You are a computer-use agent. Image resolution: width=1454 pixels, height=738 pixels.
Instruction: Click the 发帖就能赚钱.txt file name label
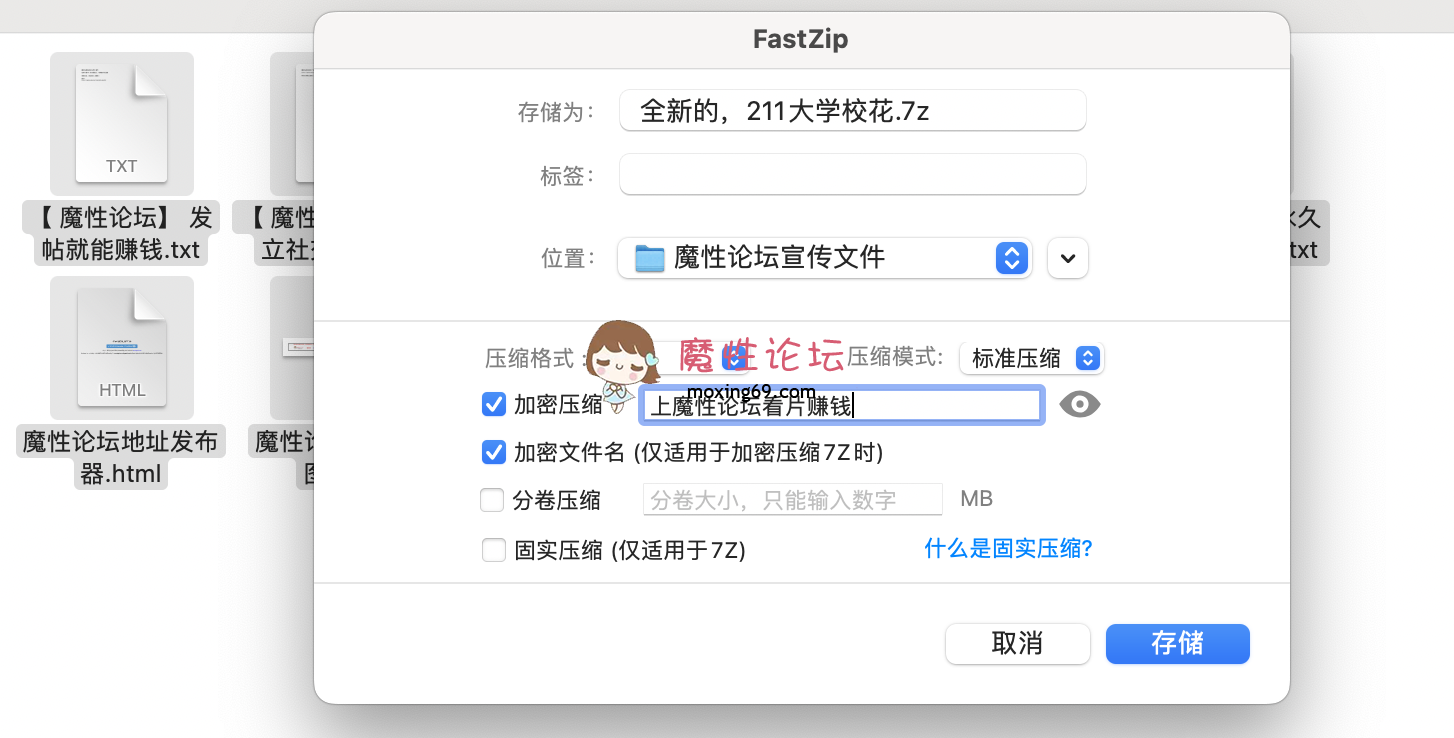(122, 232)
